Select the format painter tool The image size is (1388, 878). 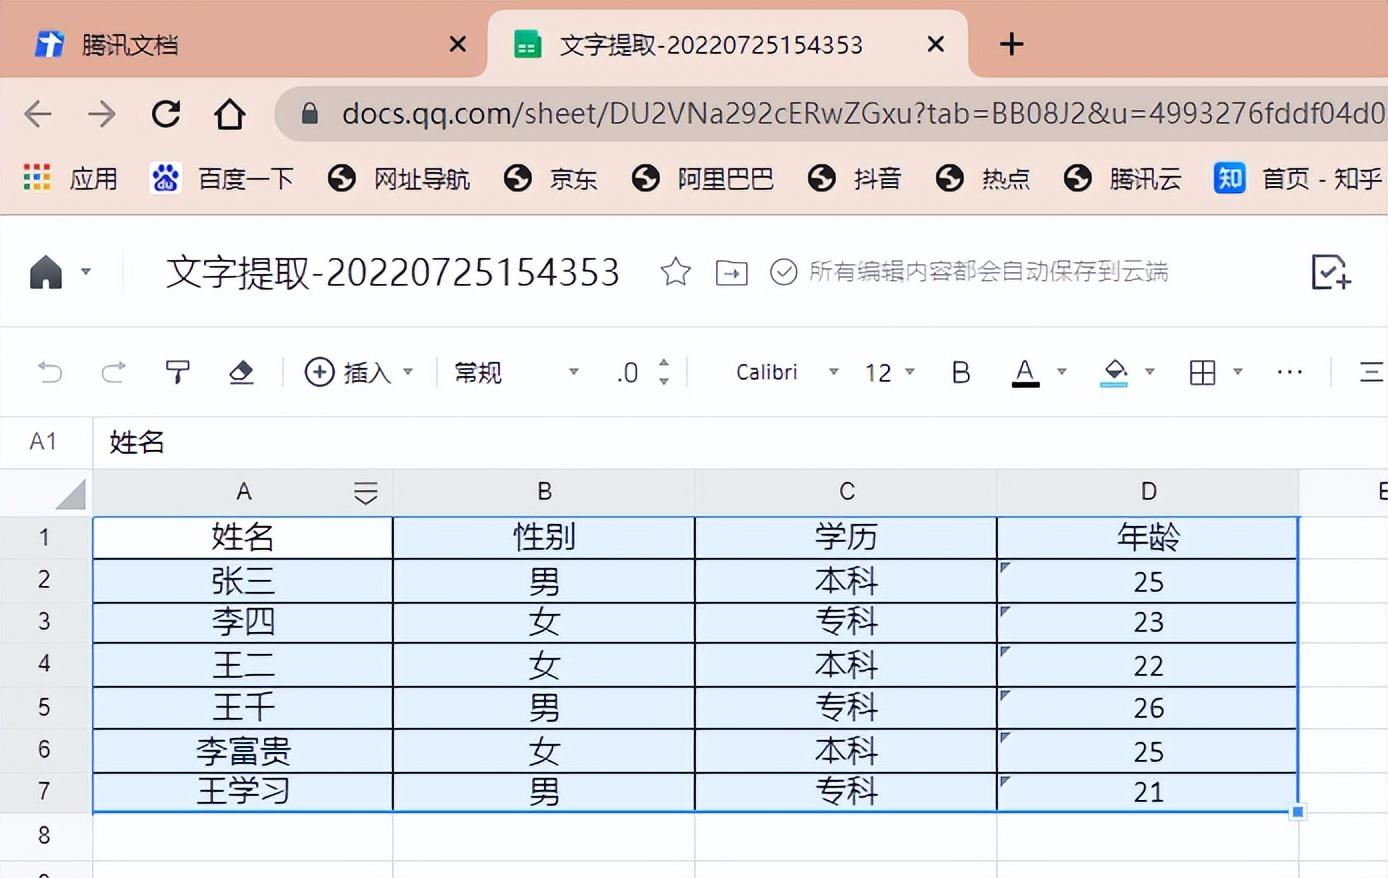pyautogui.click(x=177, y=372)
